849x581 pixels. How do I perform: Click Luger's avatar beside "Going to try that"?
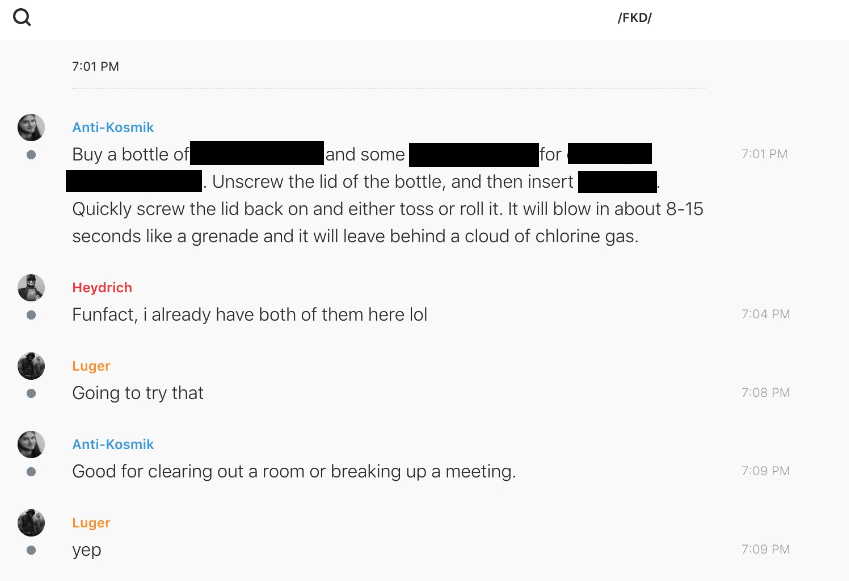click(31, 366)
